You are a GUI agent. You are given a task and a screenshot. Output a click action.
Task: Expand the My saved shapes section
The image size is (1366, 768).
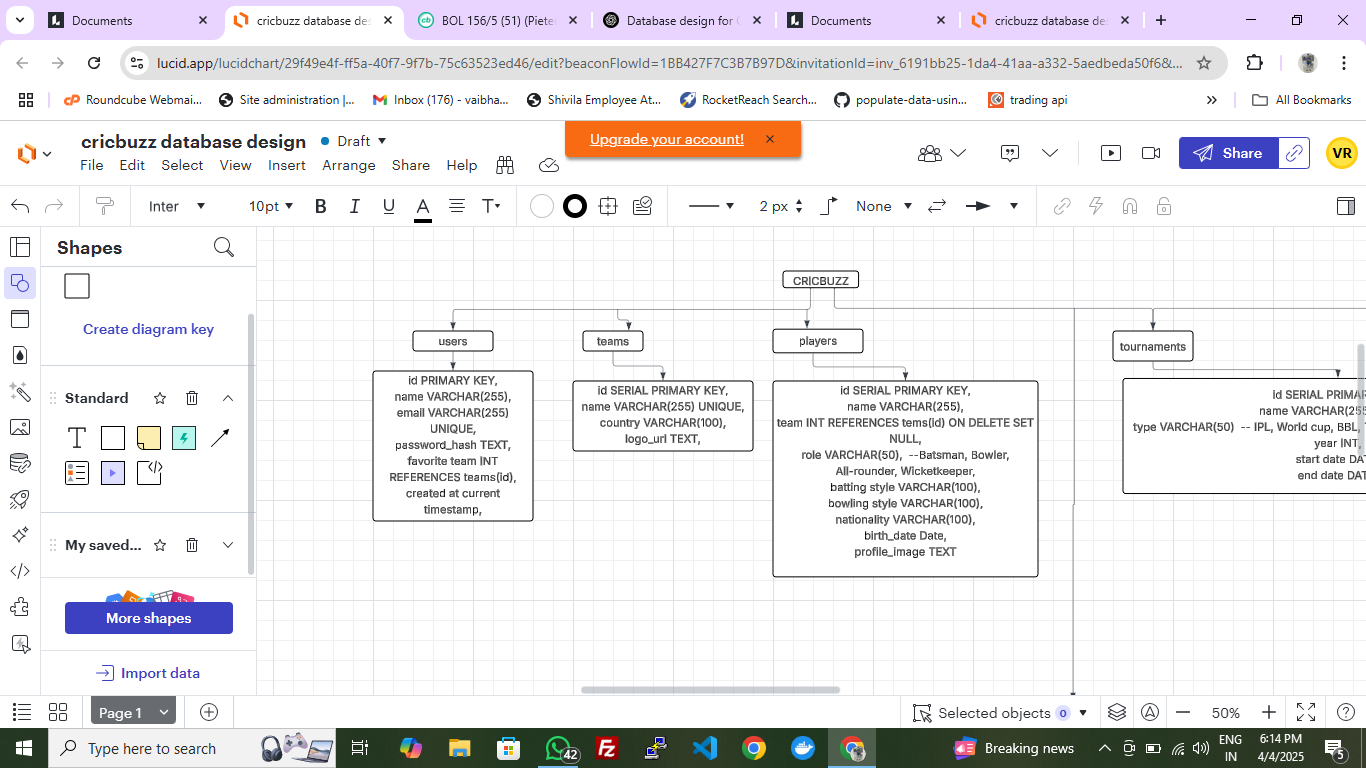tap(228, 545)
